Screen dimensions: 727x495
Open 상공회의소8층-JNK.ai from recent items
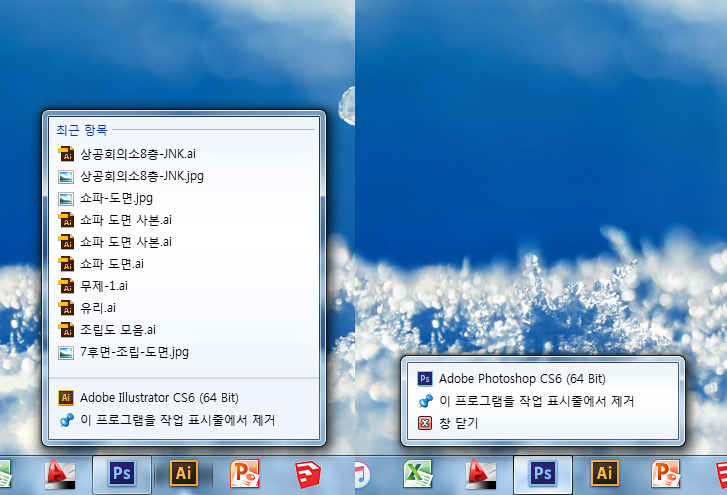click(137, 154)
